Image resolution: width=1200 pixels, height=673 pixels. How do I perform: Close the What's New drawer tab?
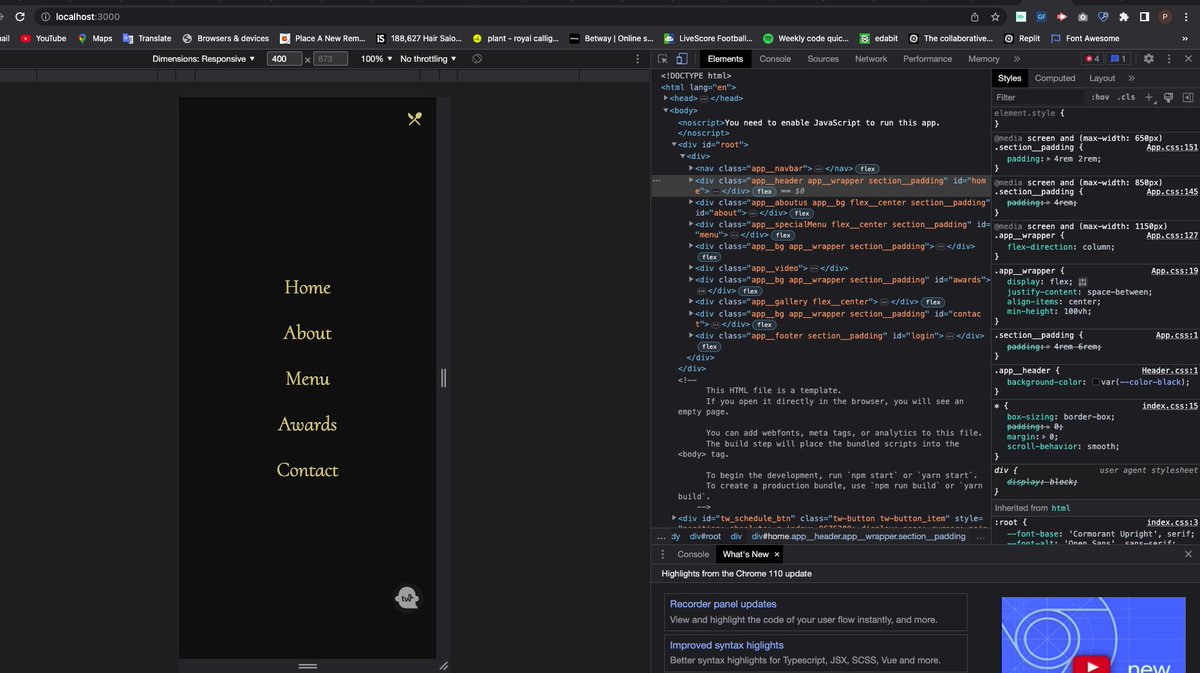pyautogui.click(x=777, y=554)
